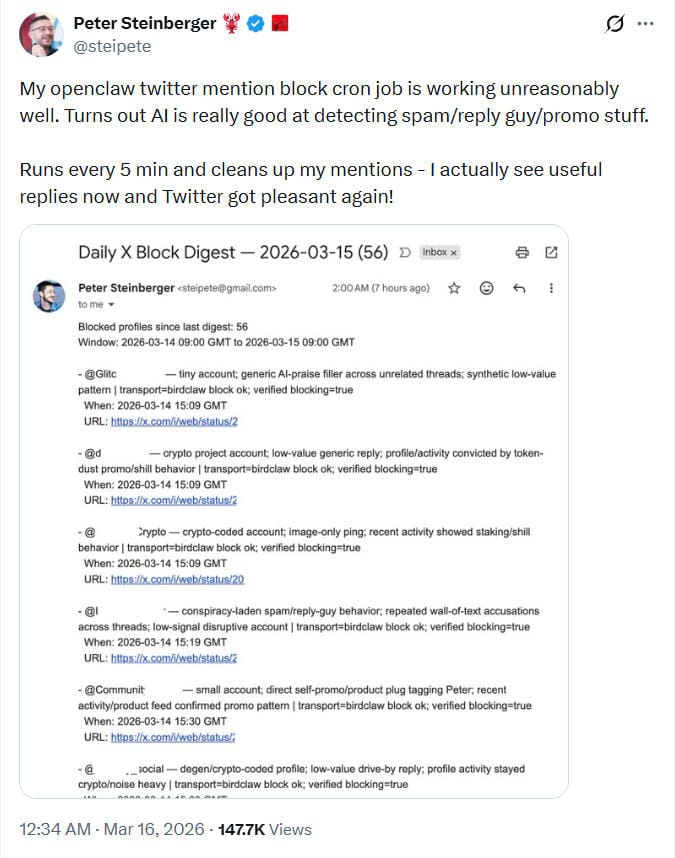The height and width of the screenshot is (858, 675).
Task: Click the print icon in the email
Action: [521, 252]
